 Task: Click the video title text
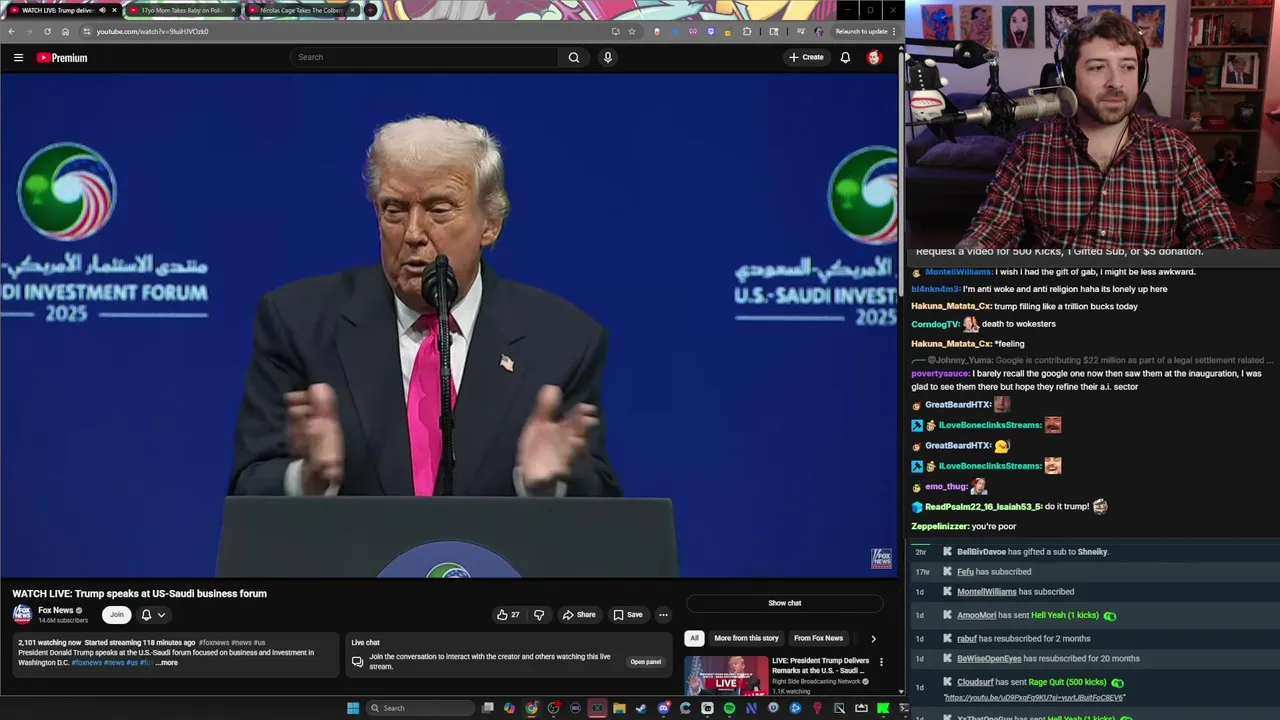139,594
